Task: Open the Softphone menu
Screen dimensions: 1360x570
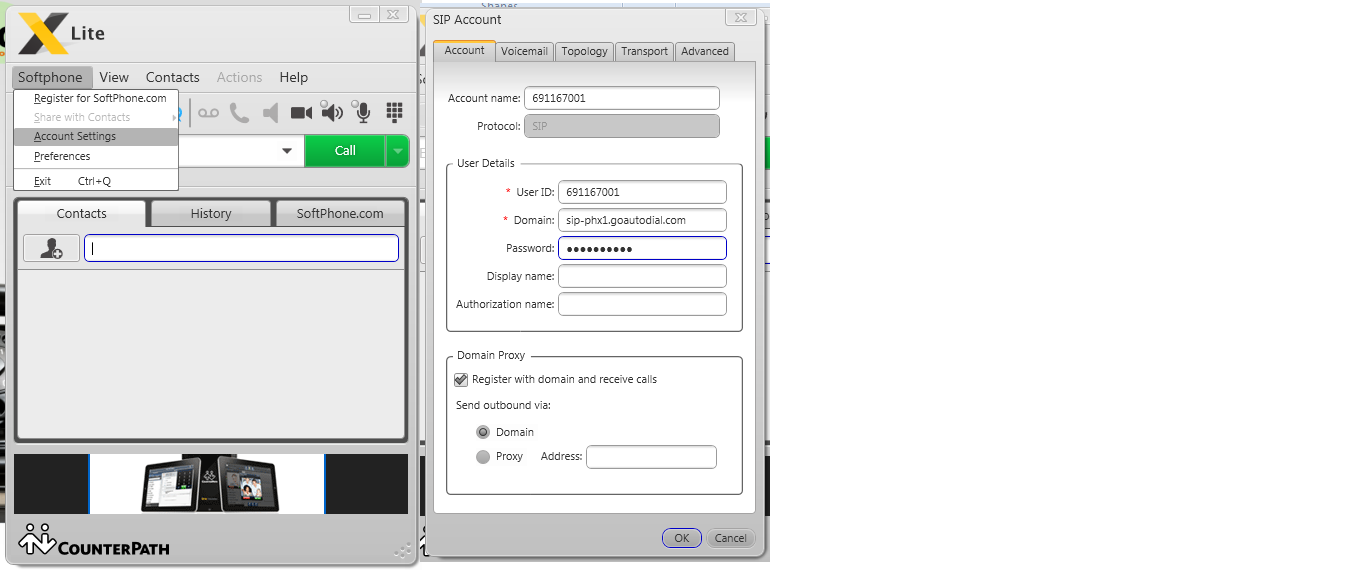Action: (50, 77)
